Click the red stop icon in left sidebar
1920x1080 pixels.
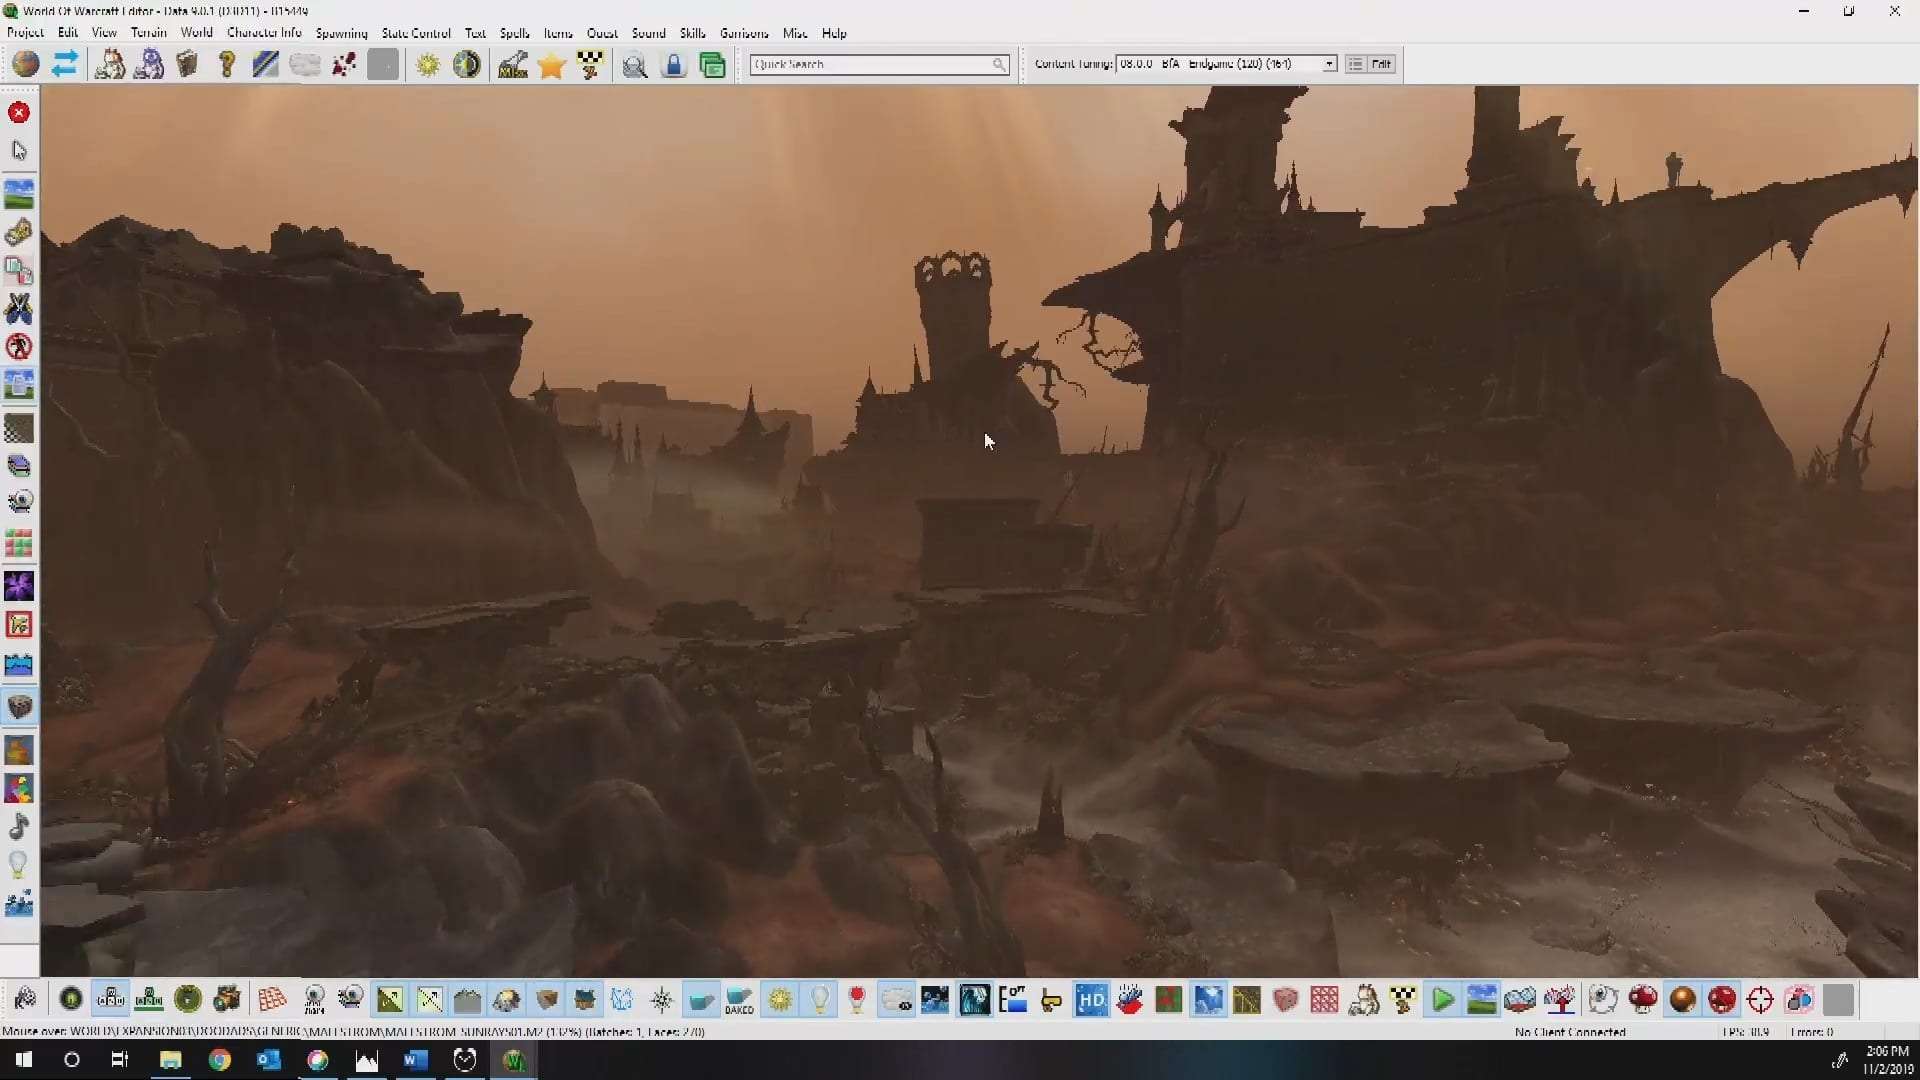[x=19, y=113]
